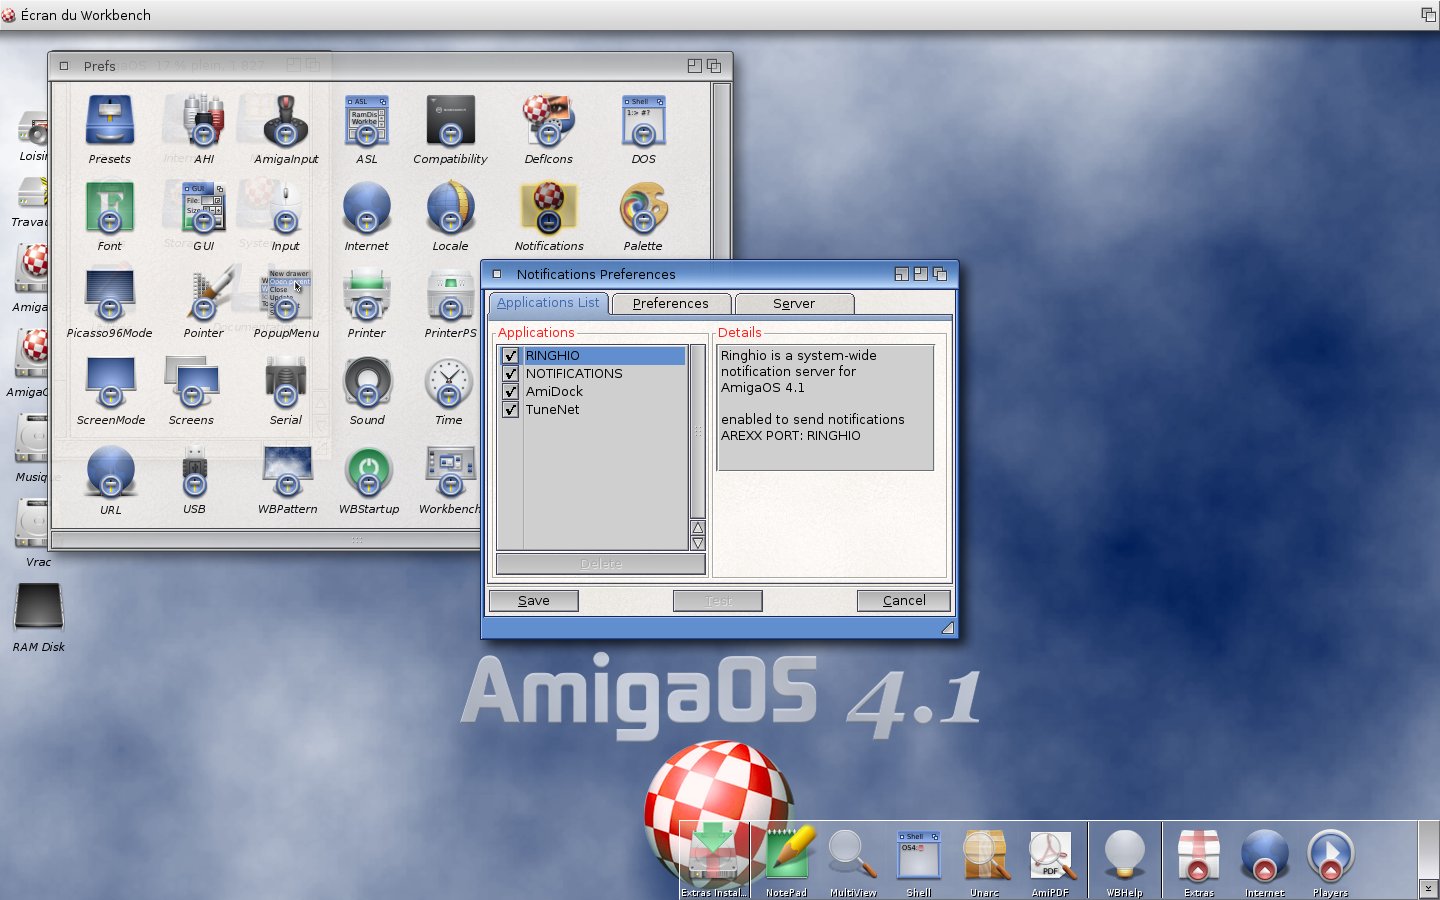This screenshot has width=1440, height=900.
Task: Uncheck the NOTIFICATIONS application checkbox
Action: [x=511, y=374]
